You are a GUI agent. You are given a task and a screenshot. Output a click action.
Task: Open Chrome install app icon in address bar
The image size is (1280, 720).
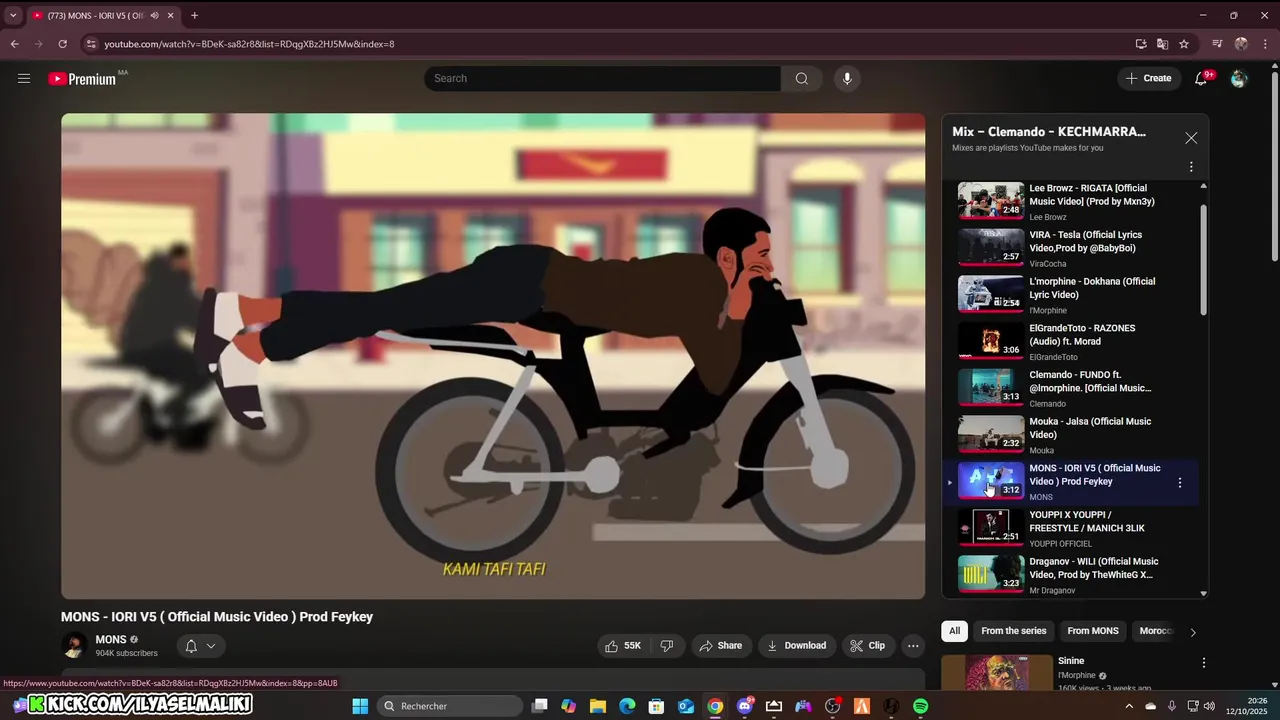(1141, 44)
